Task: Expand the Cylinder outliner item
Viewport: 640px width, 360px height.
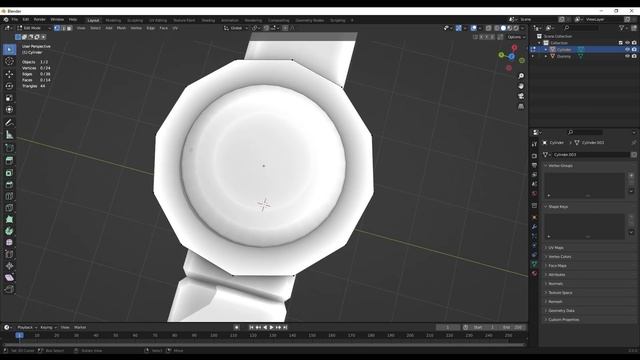Action: (x=546, y=50)
